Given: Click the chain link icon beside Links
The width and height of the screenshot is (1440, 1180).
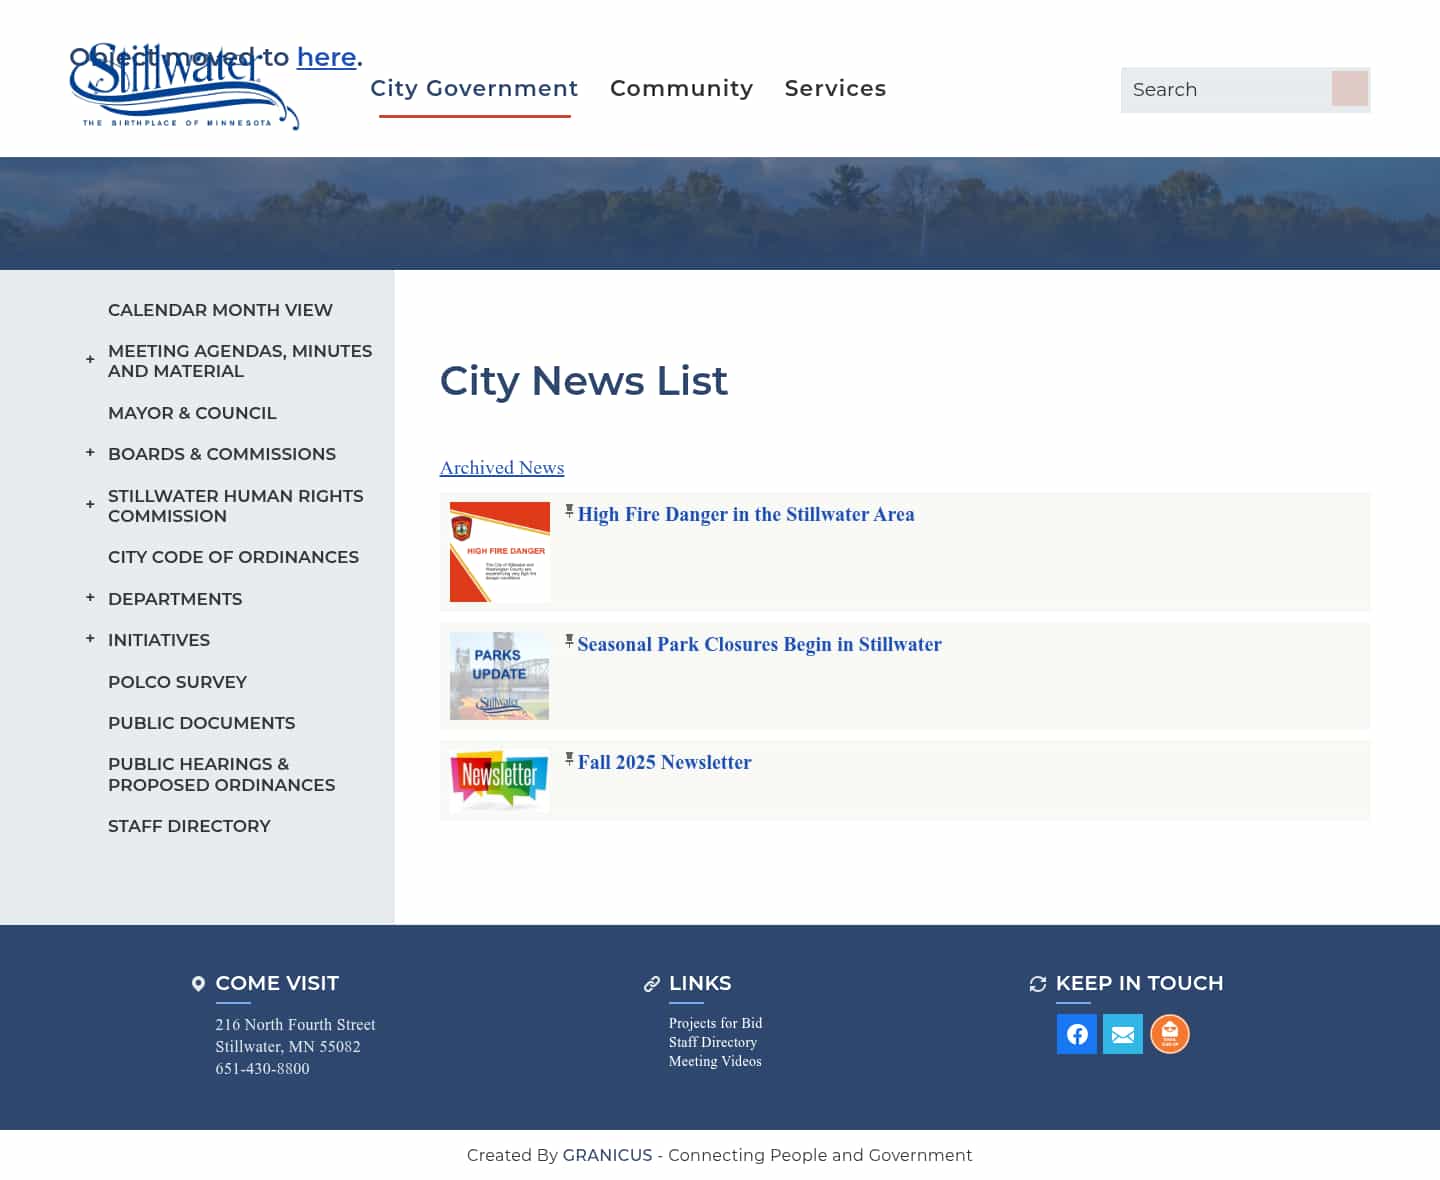Looking at the screenshot, I should (651, 983).
